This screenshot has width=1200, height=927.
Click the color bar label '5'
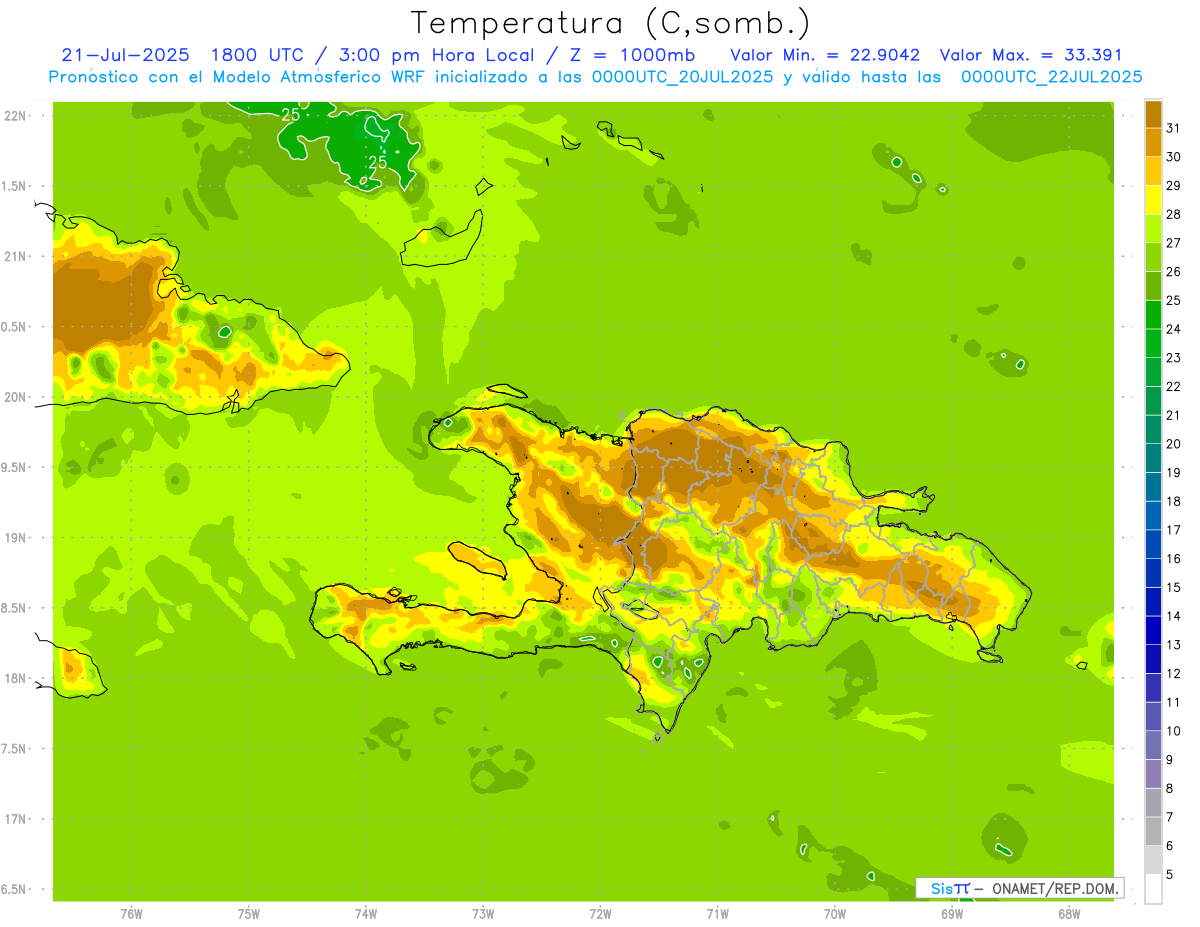[1170, 875]
